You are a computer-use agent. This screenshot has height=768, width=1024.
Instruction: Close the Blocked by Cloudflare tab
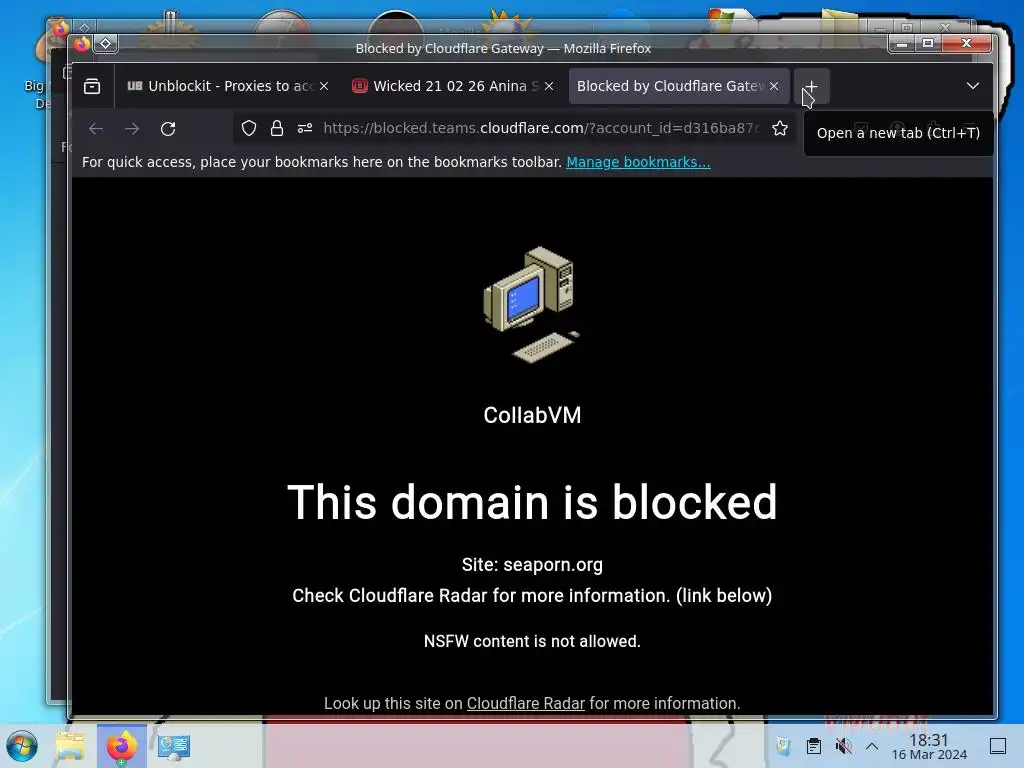pos(774,86)
